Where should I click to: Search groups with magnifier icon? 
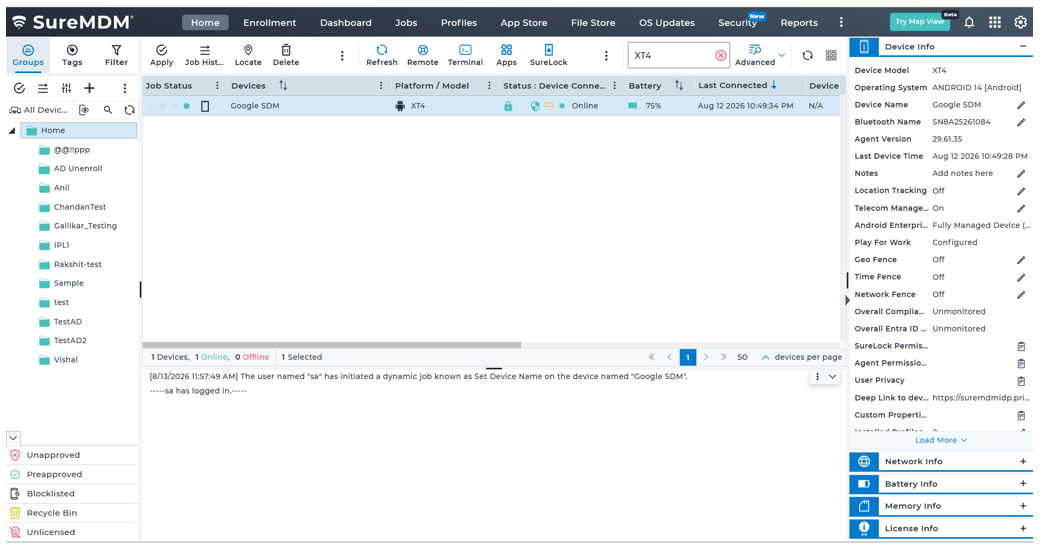tap(107, 110)
